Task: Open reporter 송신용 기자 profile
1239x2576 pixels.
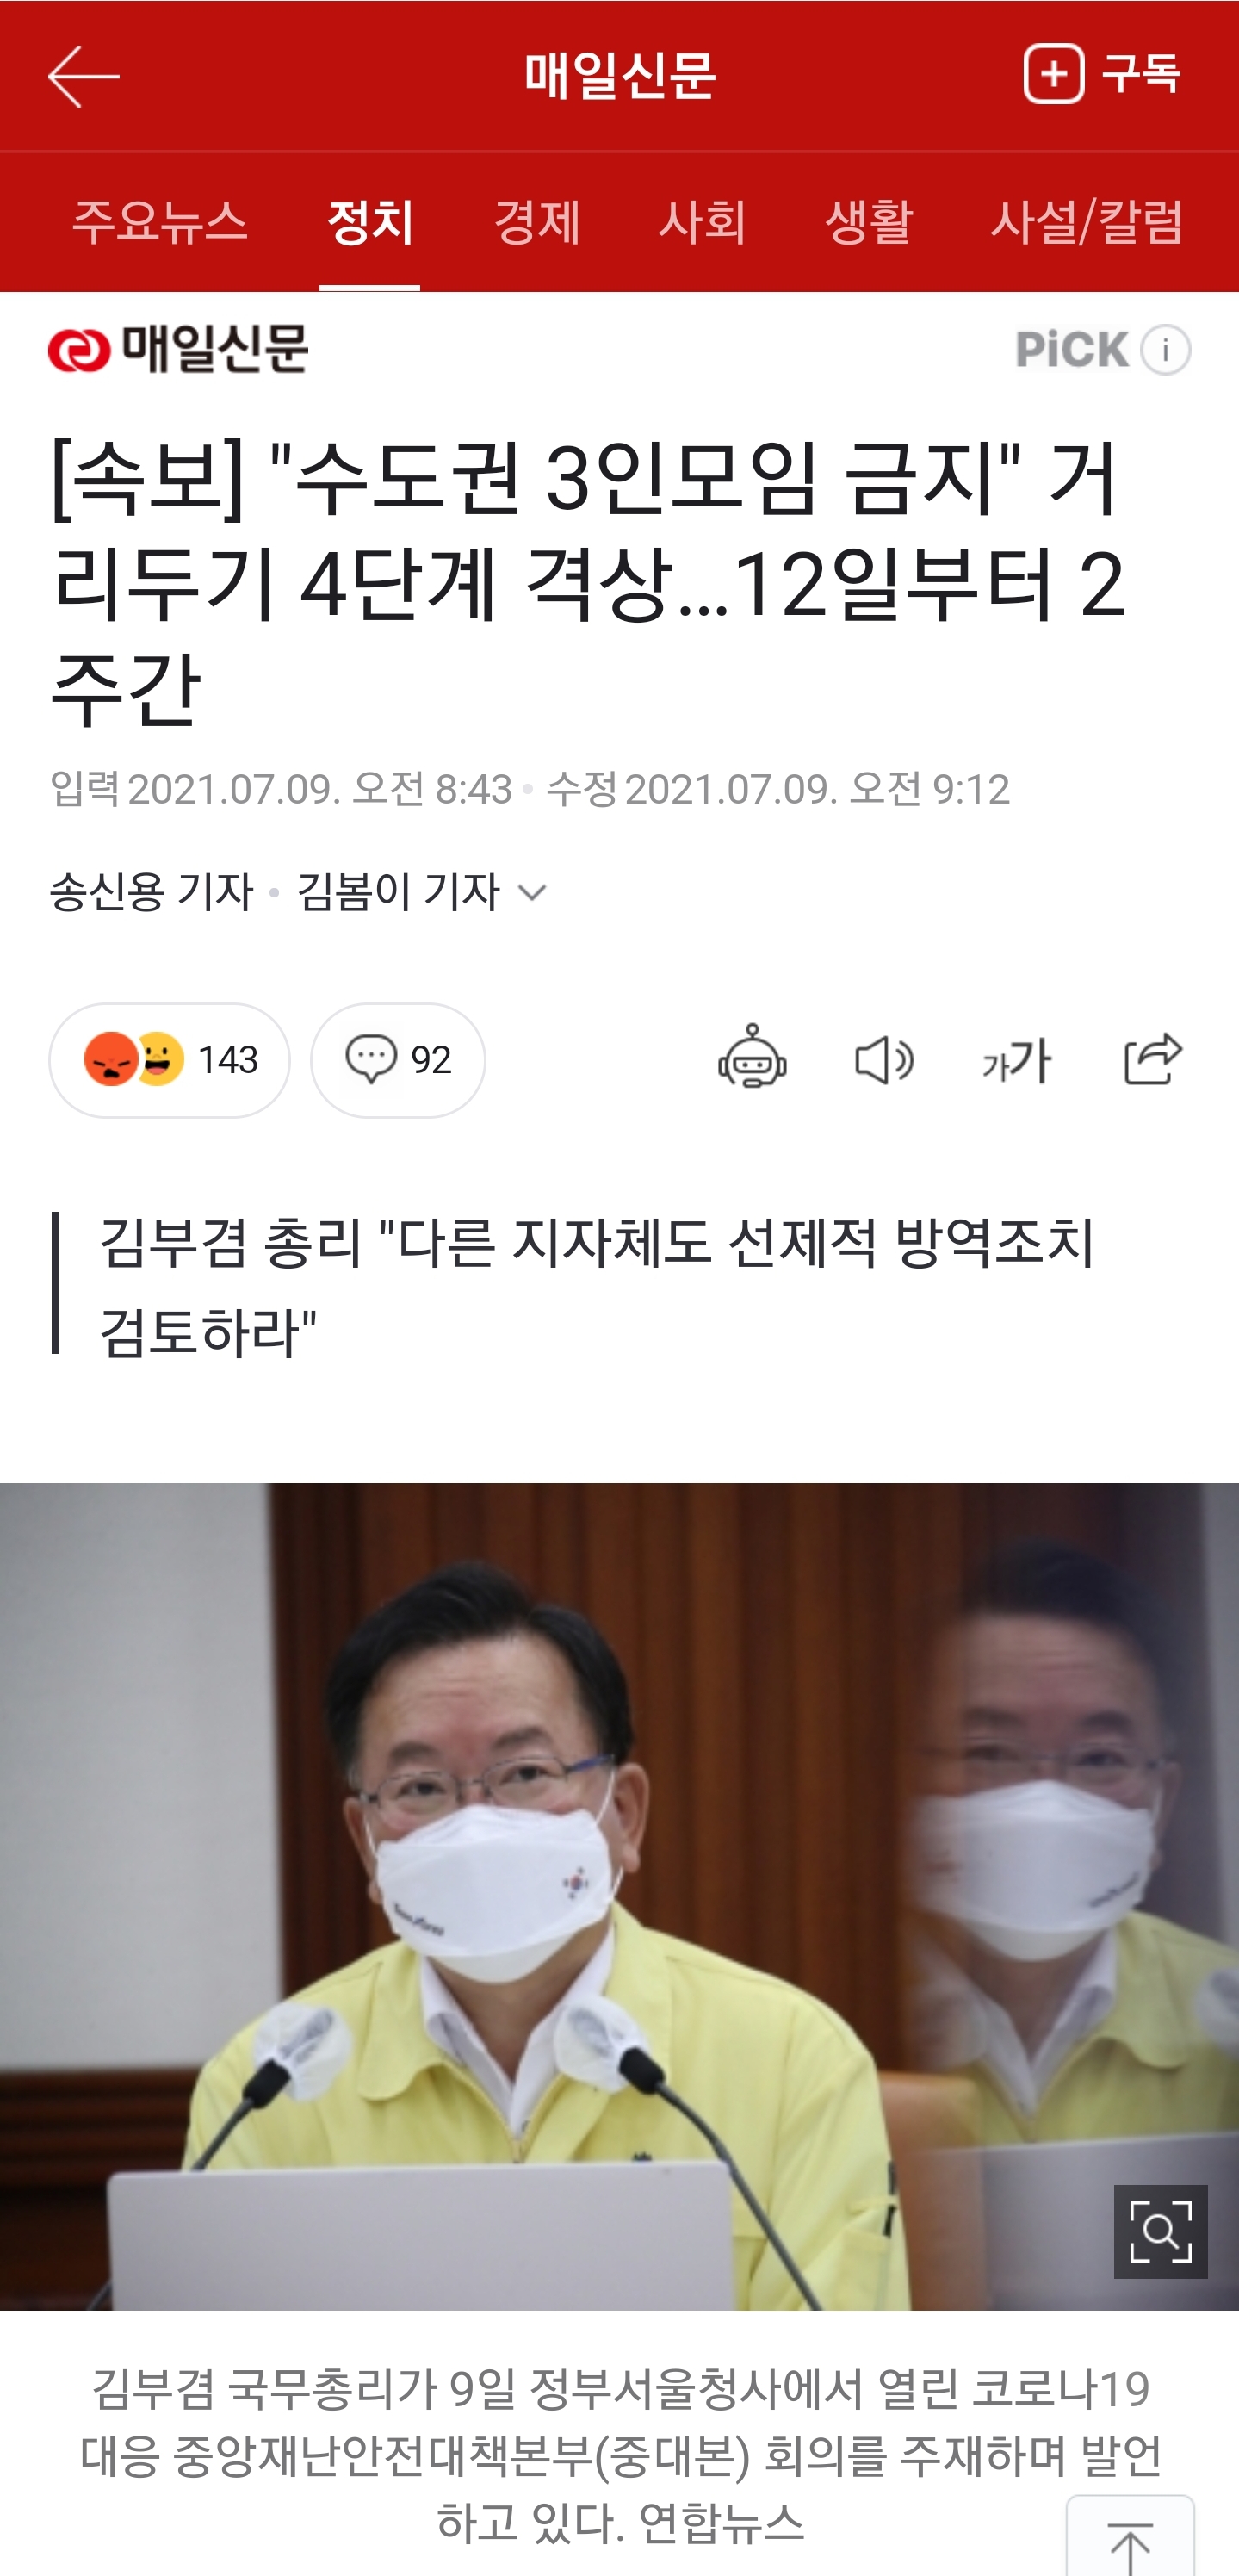Action: click(x=152, y=891)
